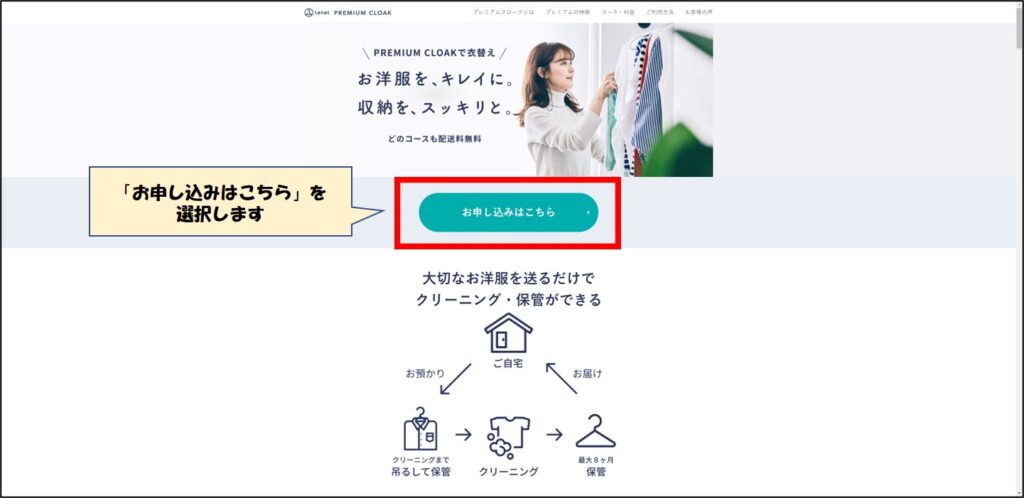Open the プレミアムの特徴 menu item
The width and height of the screenshot is (1024, 498).
pos(566,12)
